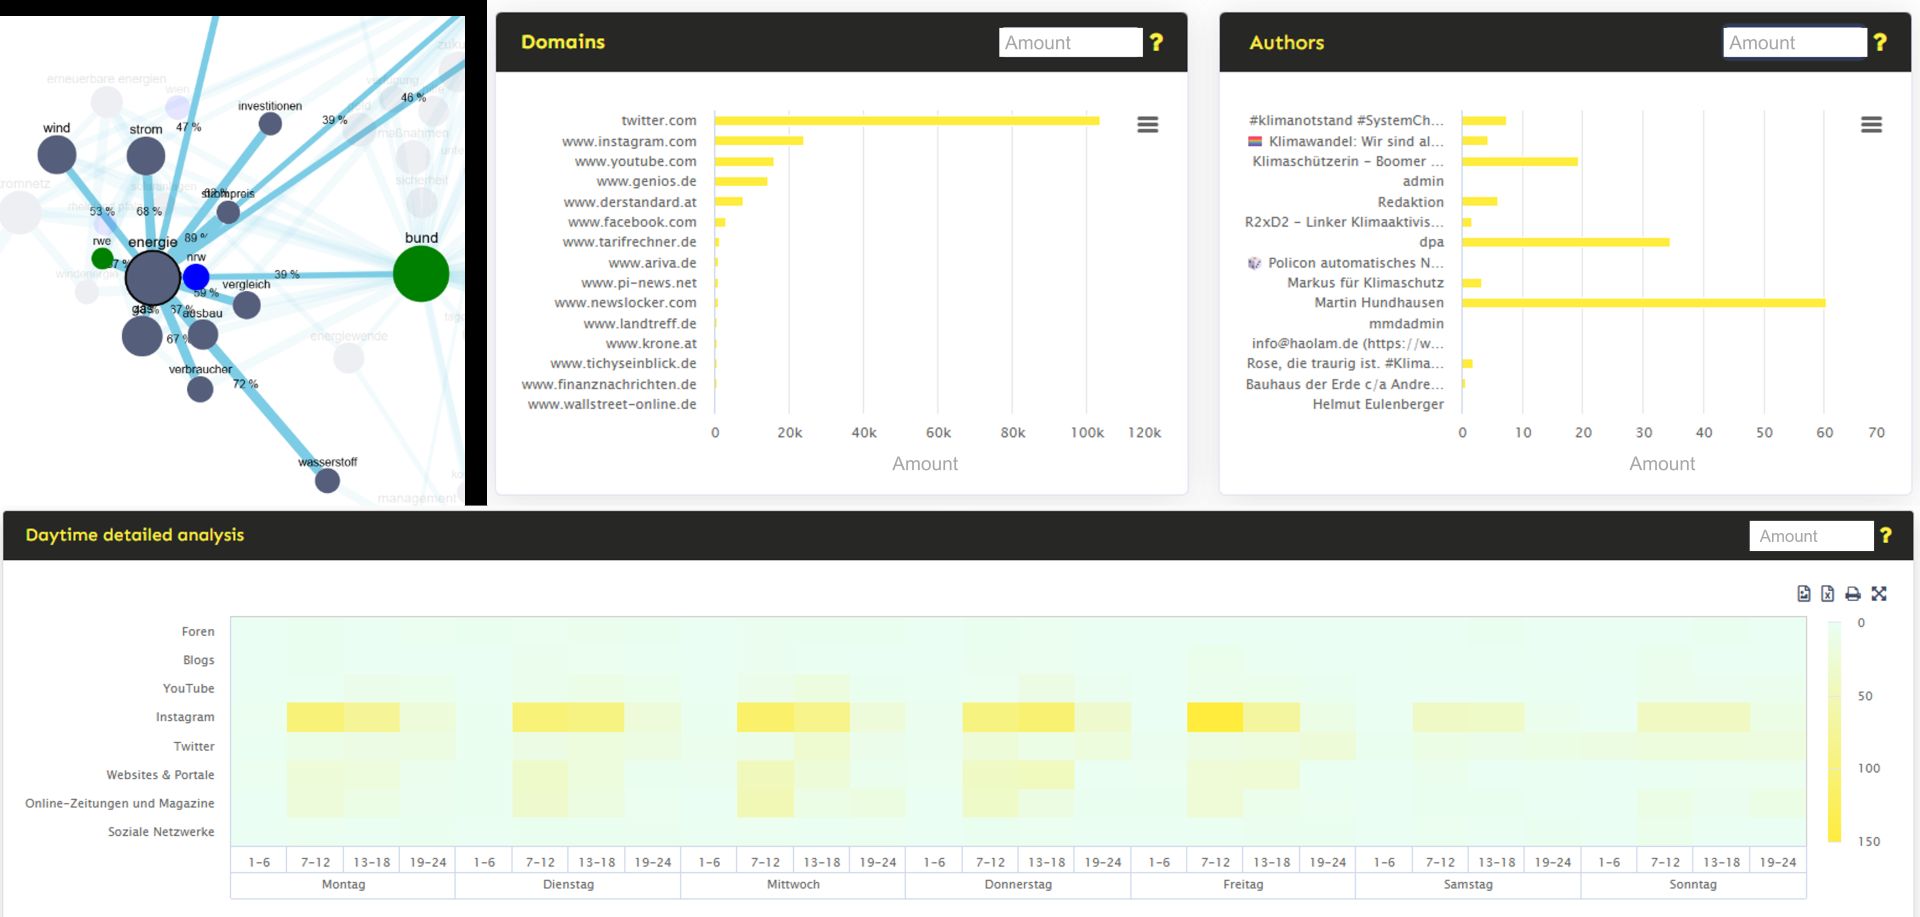Open the Amount dropdown in Daytime analysis
Viewport: 1920px width, 917px height.
coord(1810,536)
